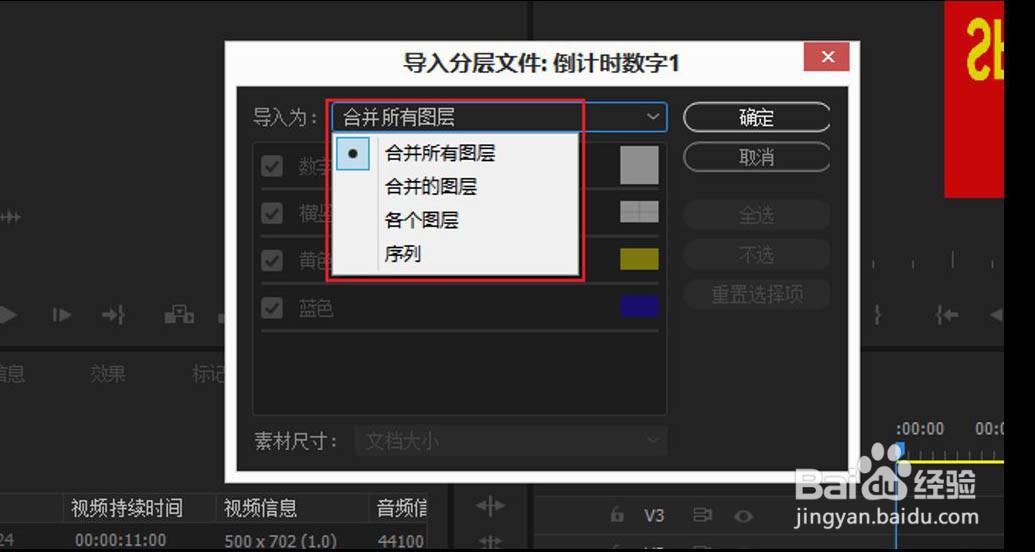This screenshot has height=552, width=1035.
Task: Click the Play button in the monitor
Action: coord(7,315)
